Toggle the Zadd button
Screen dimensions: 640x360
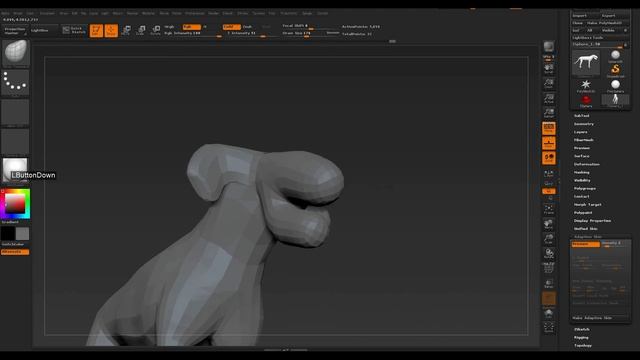231,27
